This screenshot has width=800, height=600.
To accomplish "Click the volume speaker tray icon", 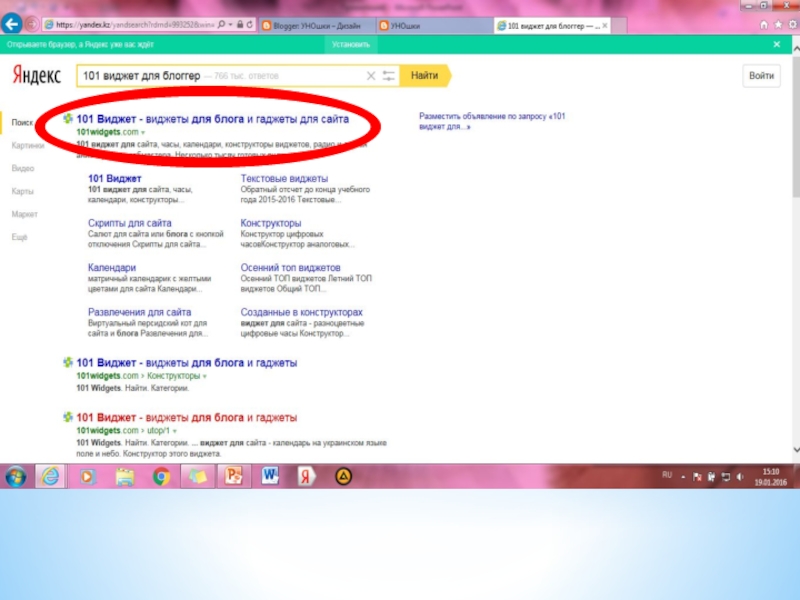I will (x=740, y=477).
